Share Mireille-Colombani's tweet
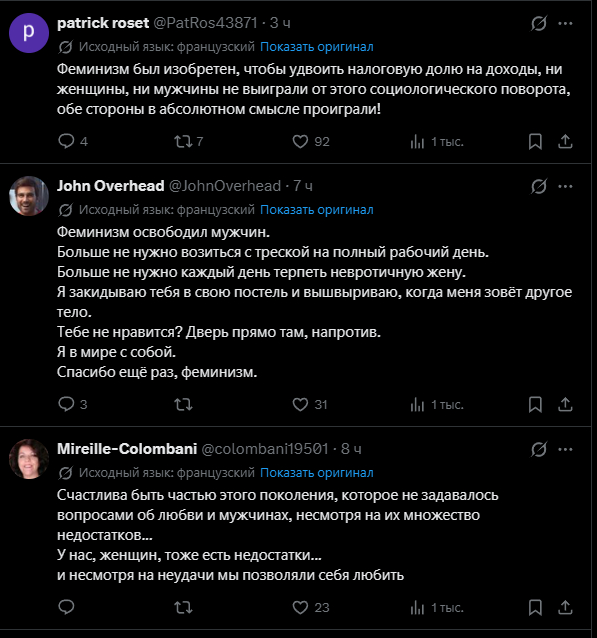Viewport: 597px width, 638px height. click(x=565, y=607)
